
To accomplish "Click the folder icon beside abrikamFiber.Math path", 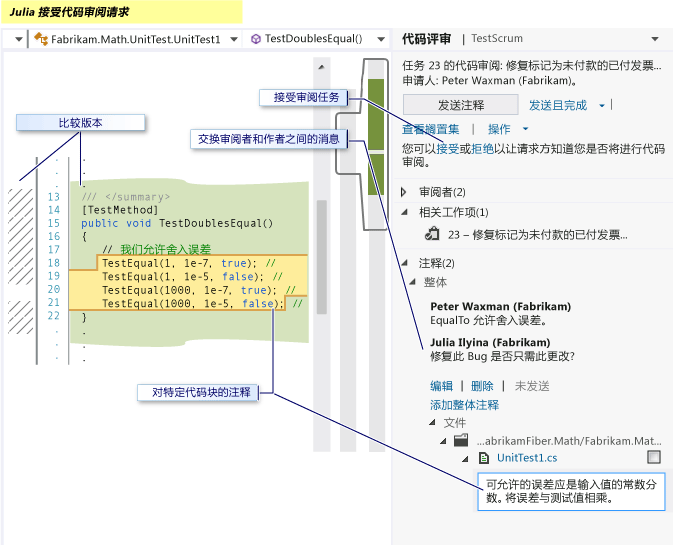I will (x=461, y=440).
